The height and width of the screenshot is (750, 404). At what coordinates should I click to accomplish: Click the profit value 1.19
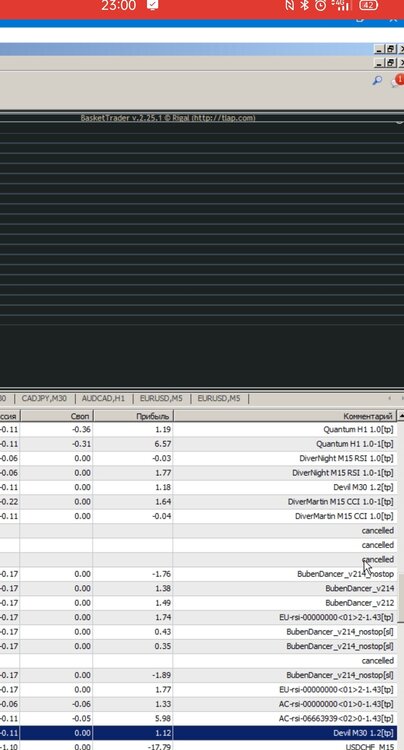point(163,430)
